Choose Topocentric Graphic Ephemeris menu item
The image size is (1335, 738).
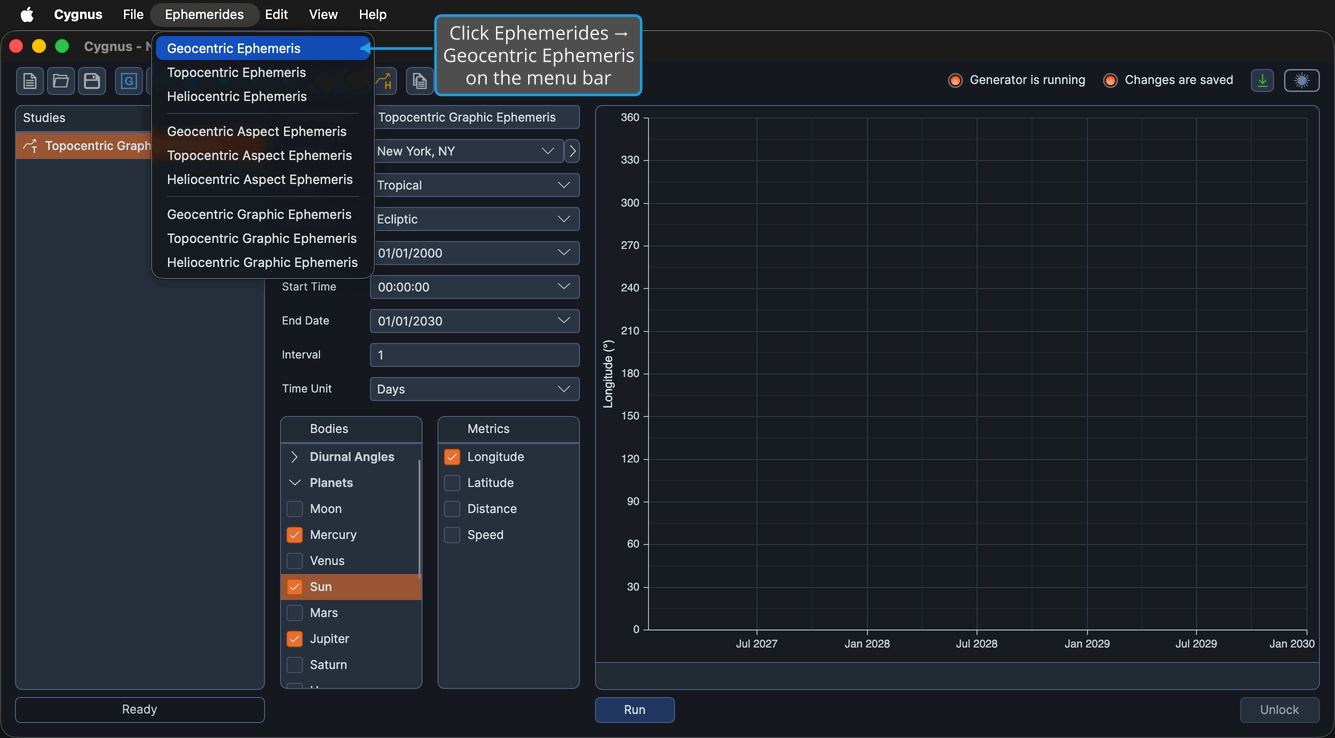pyautogui.click(x=262, y=238)
